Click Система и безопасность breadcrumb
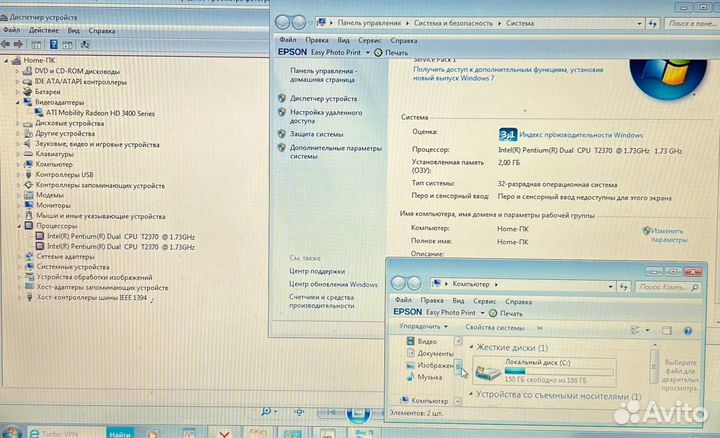The width and height of the screenshot is (720, 438). point(453,23)
